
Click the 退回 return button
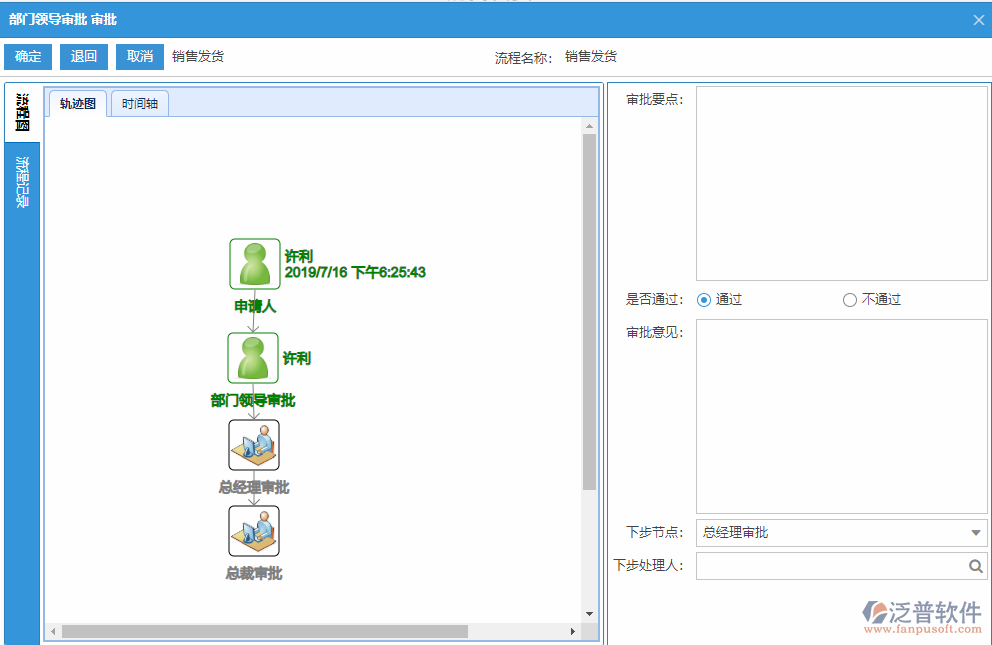click(83, 57)
